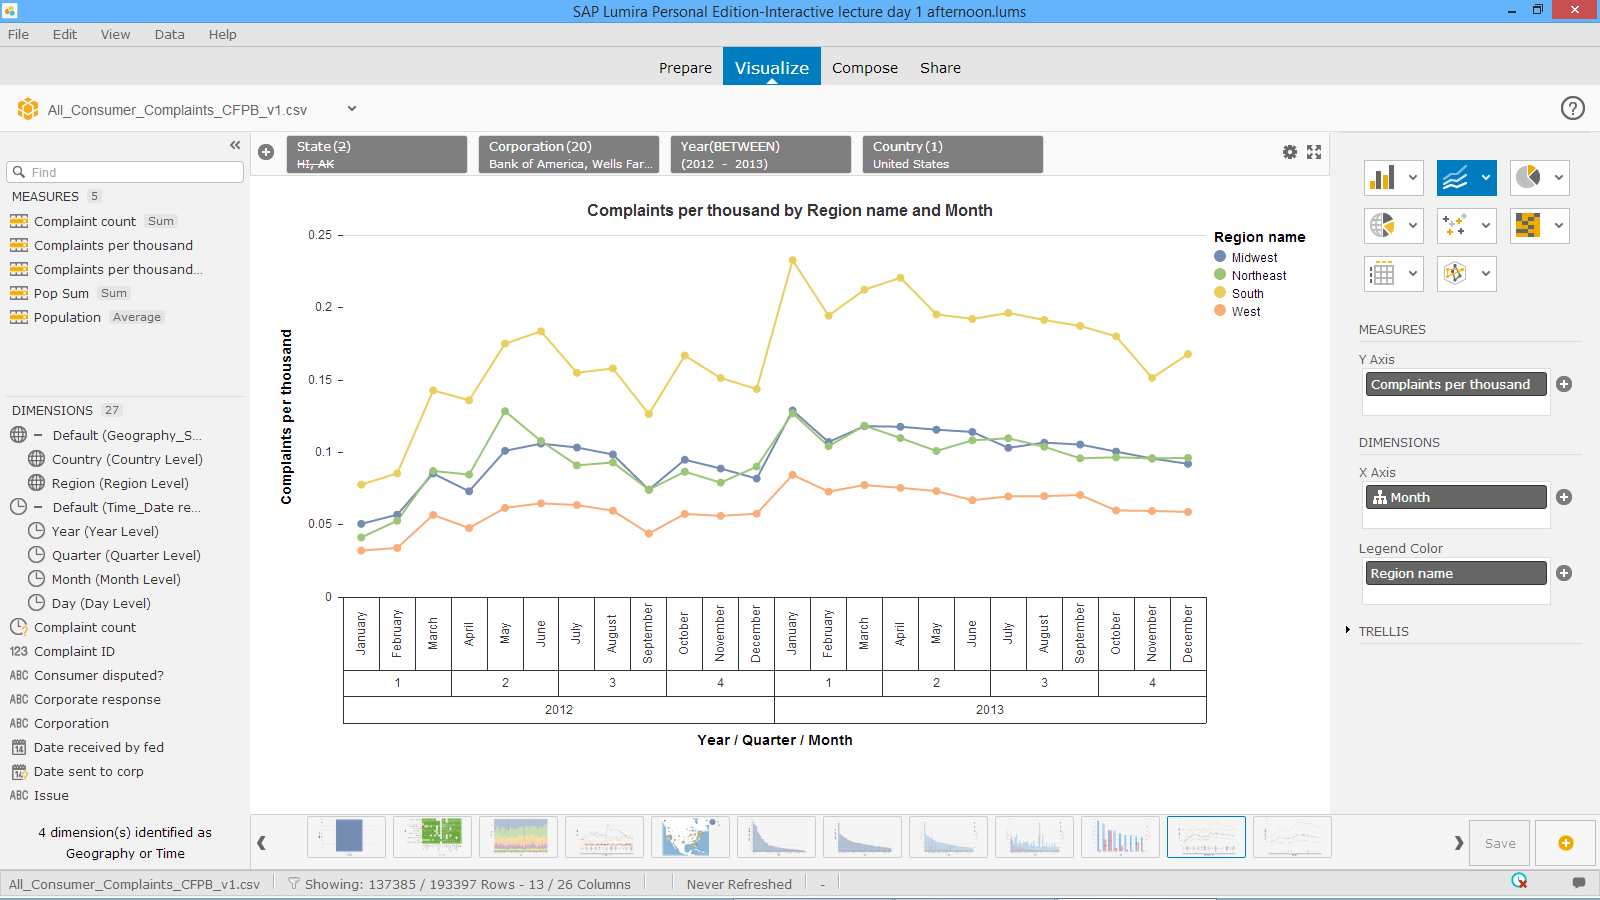
Task: Click the South legend color dot
Action: [1220, 293]
